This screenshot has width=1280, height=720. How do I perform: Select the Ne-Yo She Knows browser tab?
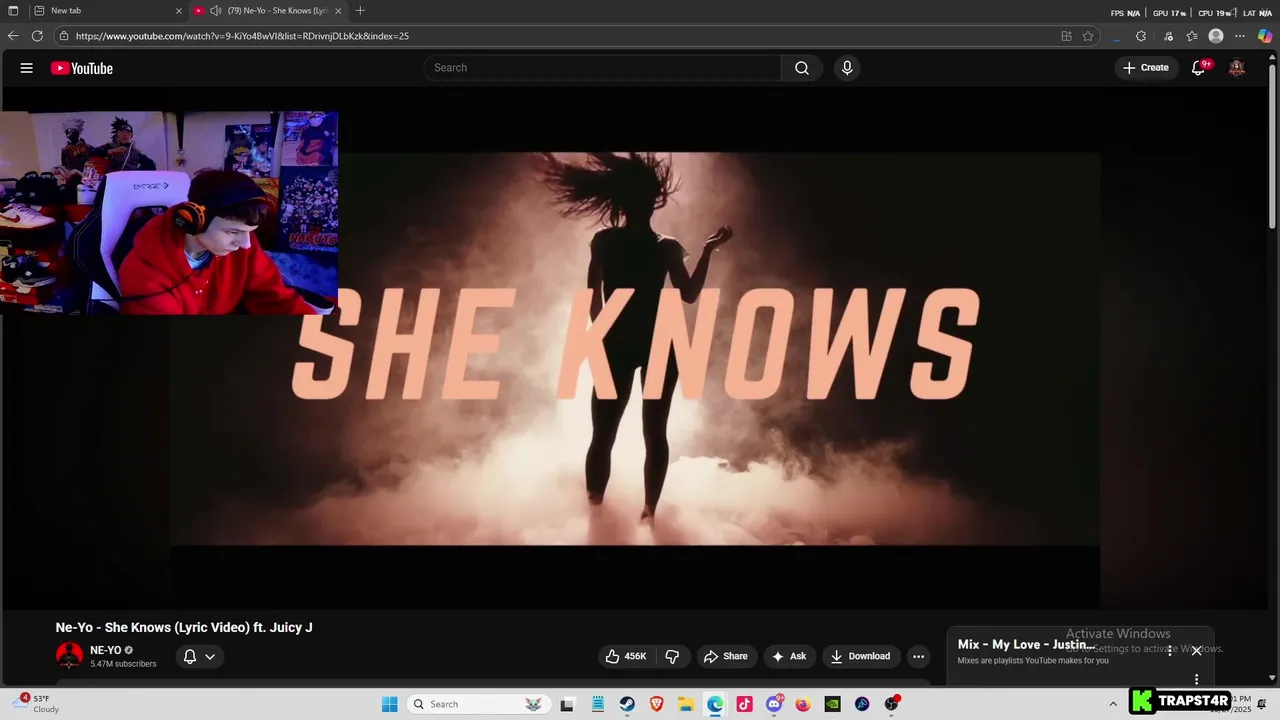tap(268, 11)
